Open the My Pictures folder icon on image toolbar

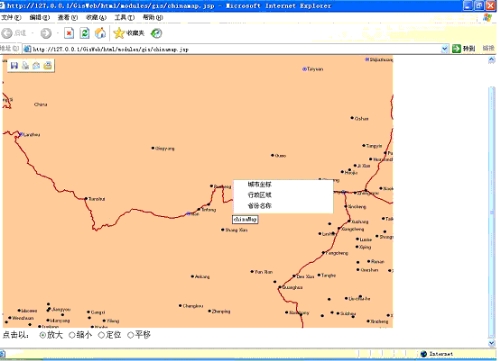coord(48,65)
